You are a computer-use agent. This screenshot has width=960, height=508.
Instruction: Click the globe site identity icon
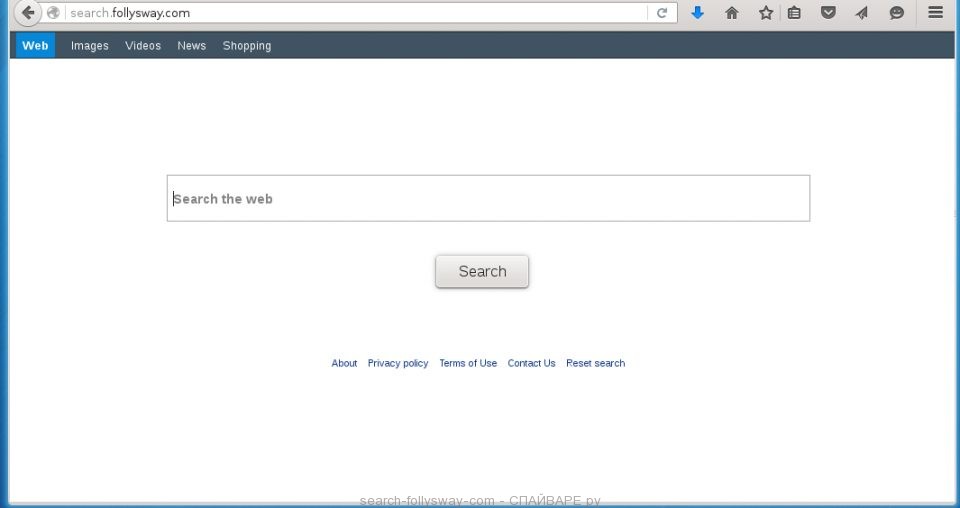pyautogui.click(x=54, y=13)
